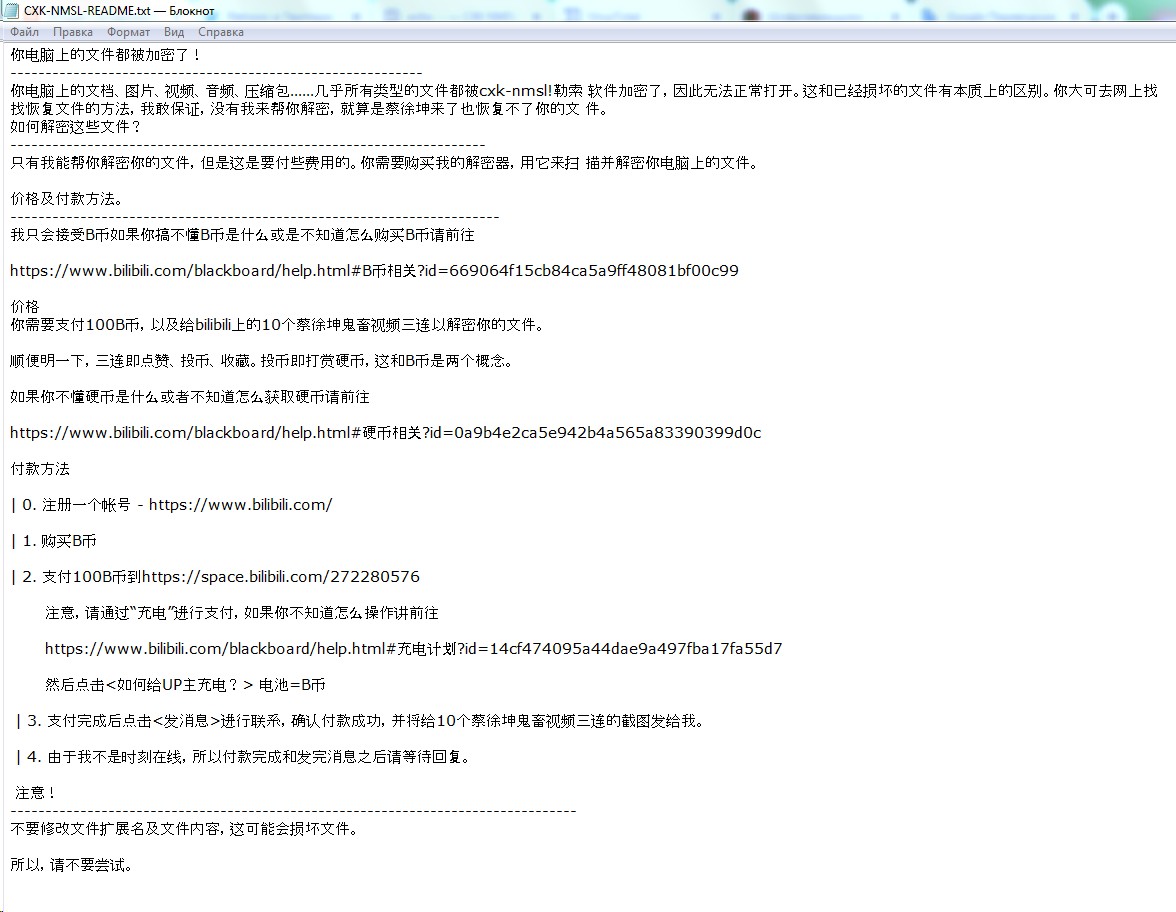Open the Правка menu

click(73, 32)
